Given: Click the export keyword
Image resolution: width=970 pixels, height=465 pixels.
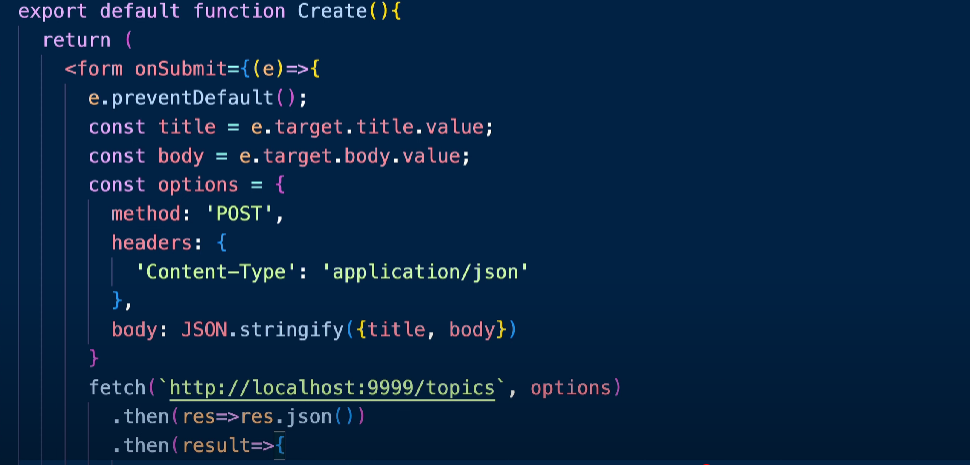Looking at the screenshot, I should (x=53, y=11).
